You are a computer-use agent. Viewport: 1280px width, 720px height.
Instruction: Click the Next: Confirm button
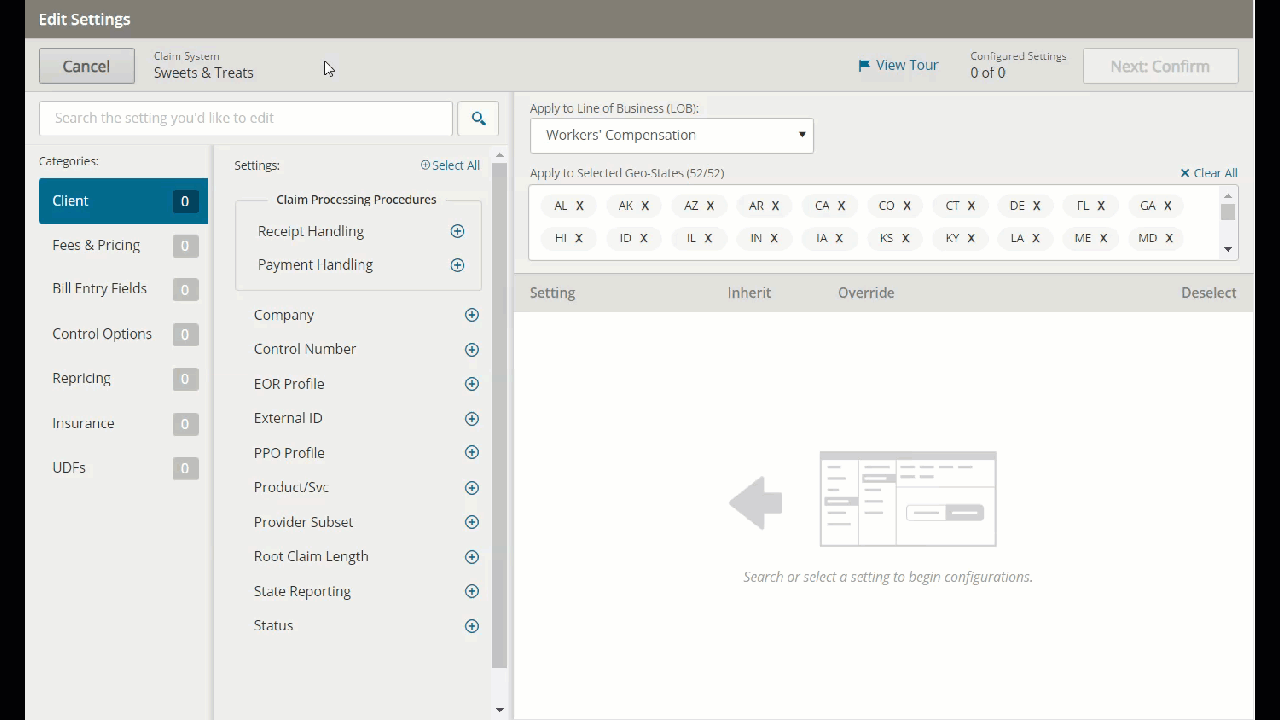1160,66
